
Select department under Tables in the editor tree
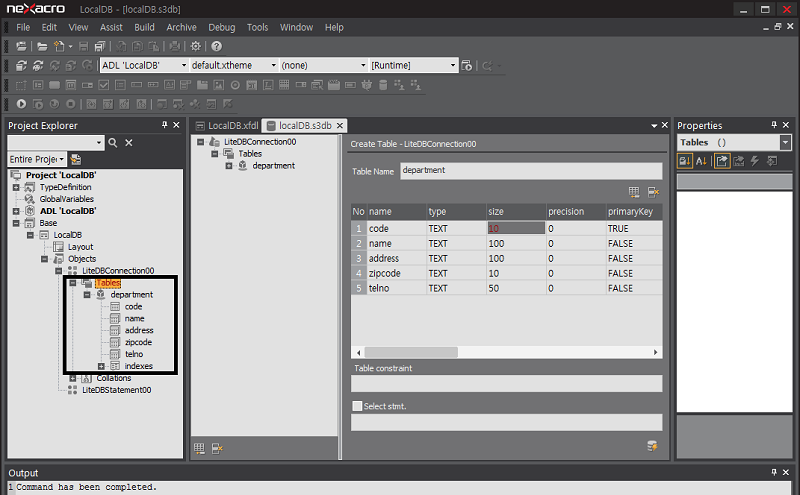[273, 166]
